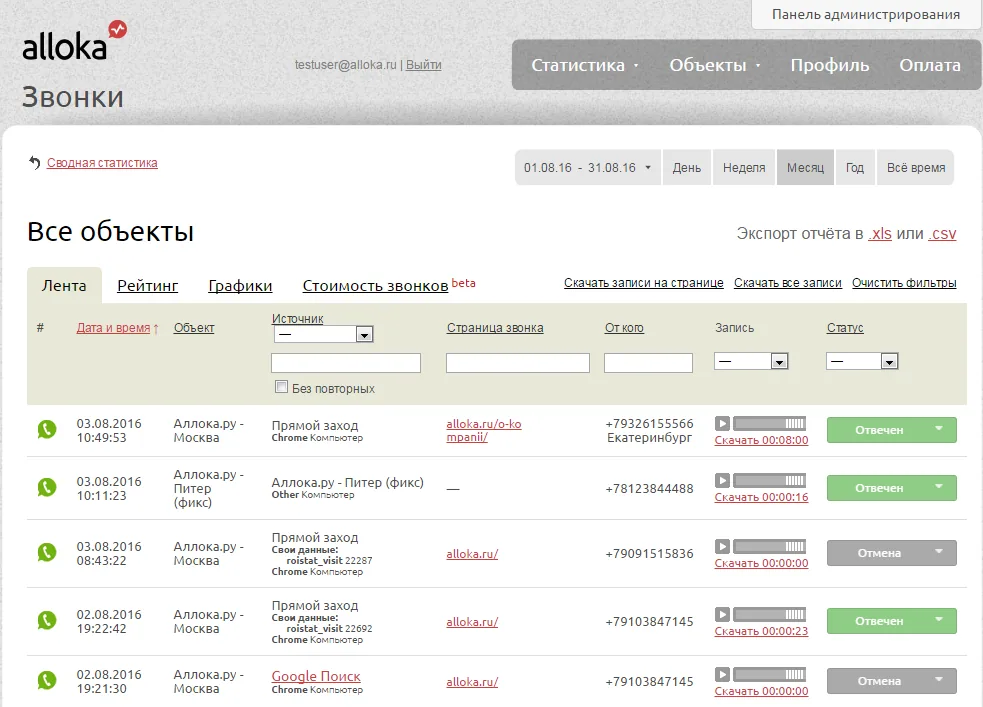Select the Лента tab
Screen dimensions: 983x707
pos(64,286)
